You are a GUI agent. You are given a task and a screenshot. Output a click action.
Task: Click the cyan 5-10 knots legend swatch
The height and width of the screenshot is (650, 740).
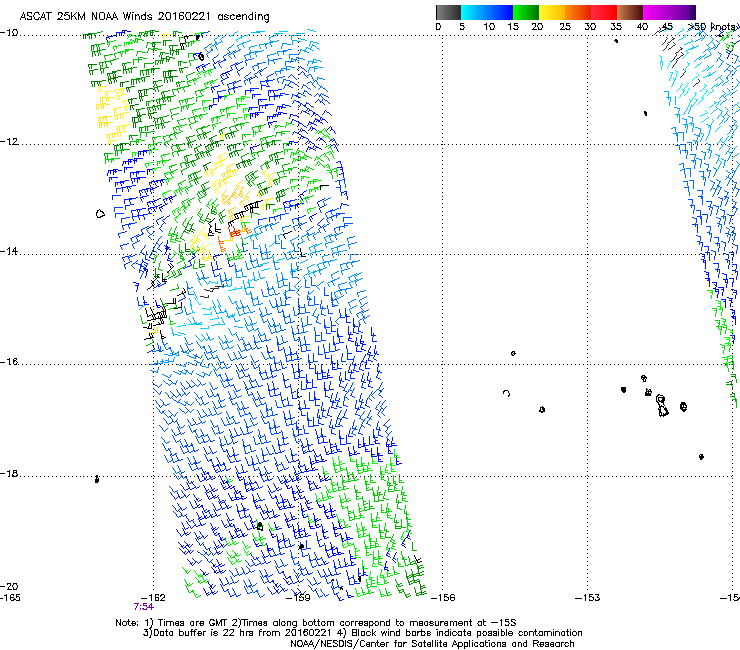pos(474,12)
